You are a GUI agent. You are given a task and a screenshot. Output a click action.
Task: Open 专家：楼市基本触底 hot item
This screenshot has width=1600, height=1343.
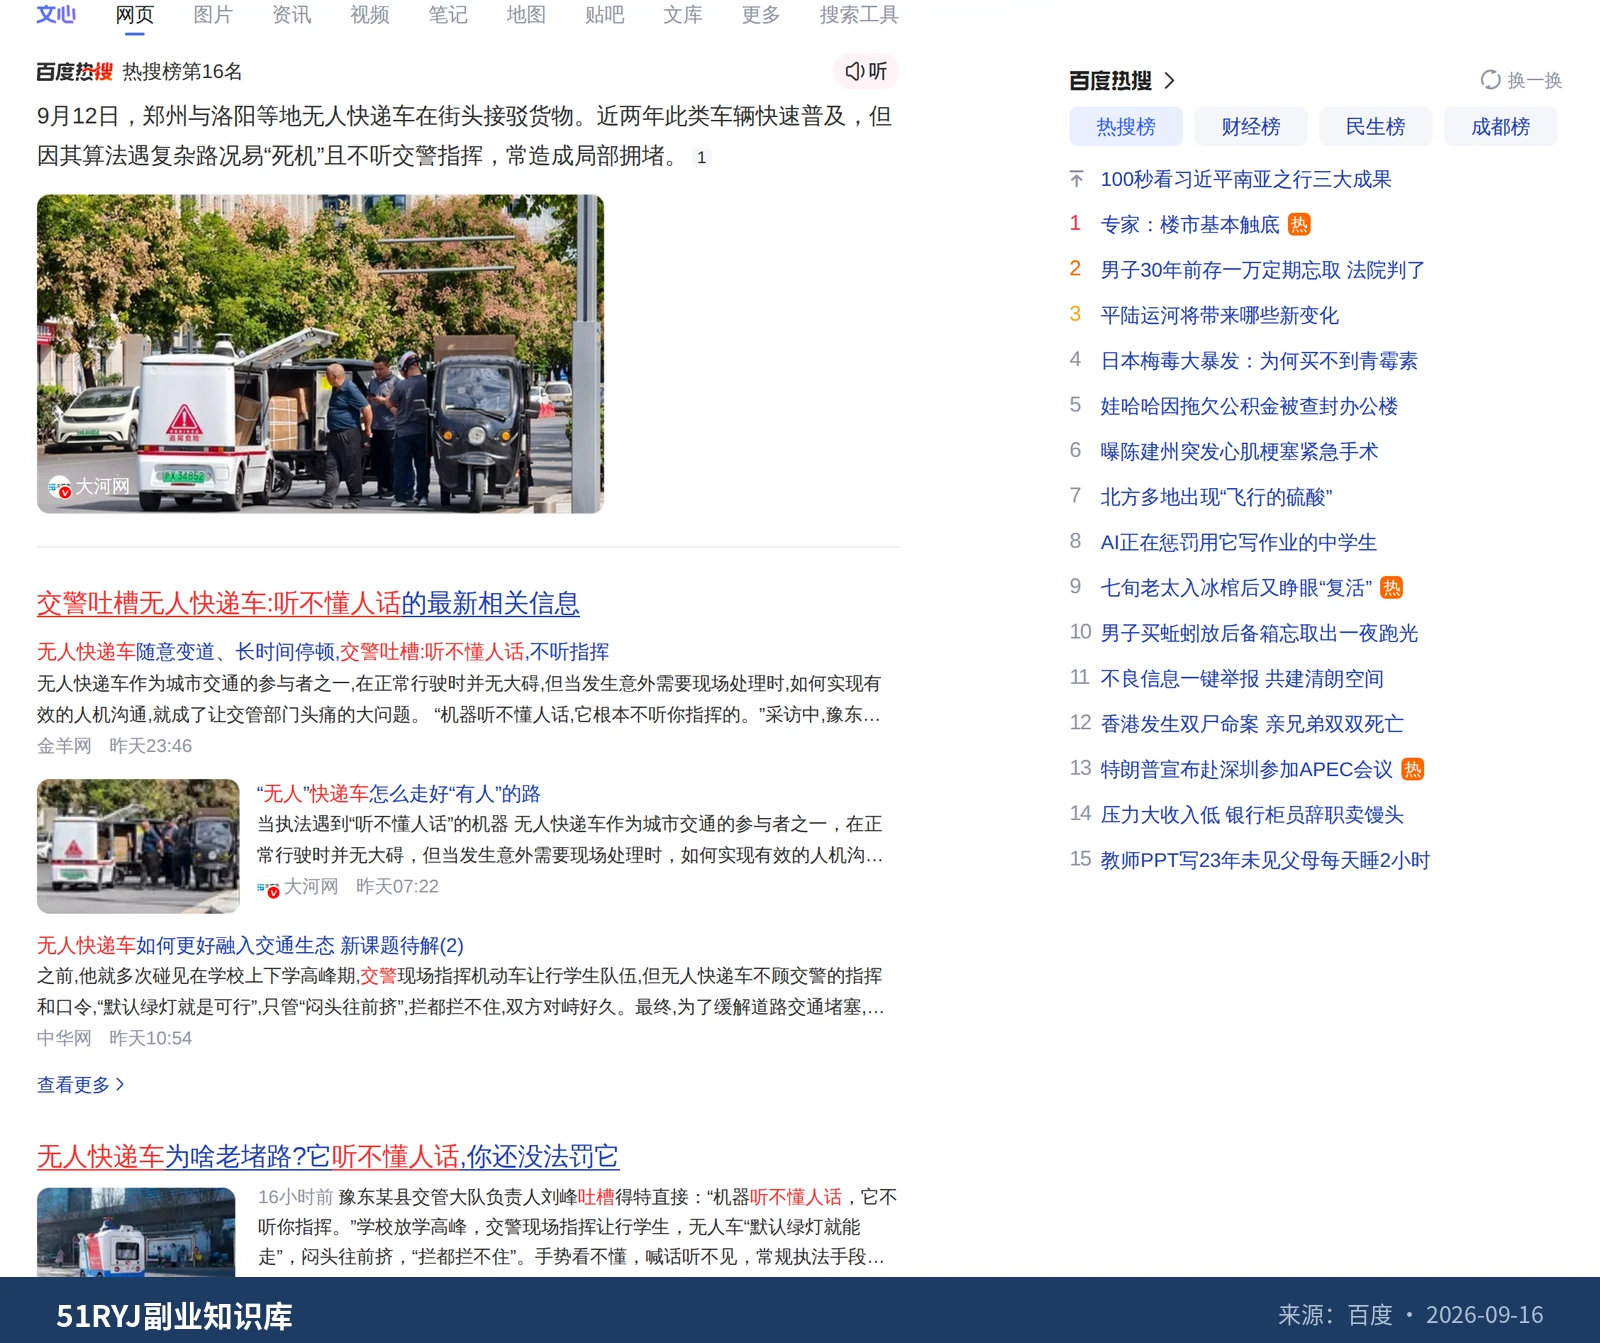[1190, 224]
